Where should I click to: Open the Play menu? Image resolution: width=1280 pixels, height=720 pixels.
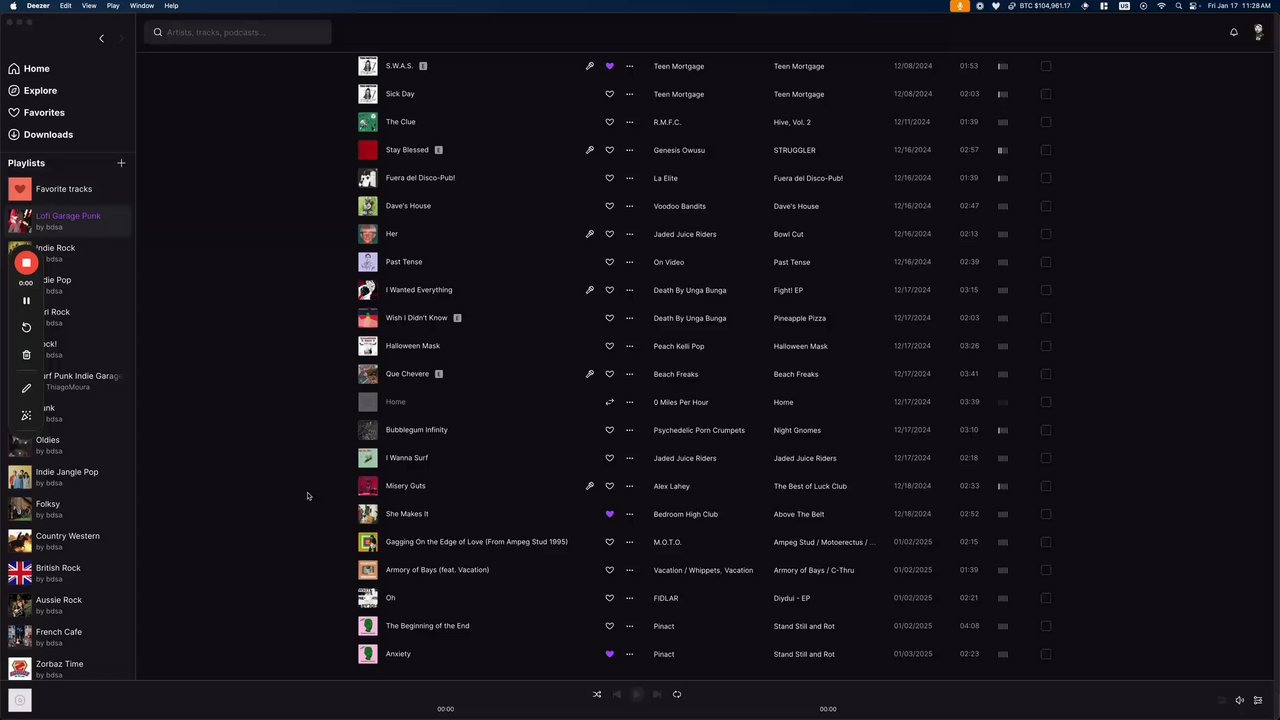click(113, 6)
